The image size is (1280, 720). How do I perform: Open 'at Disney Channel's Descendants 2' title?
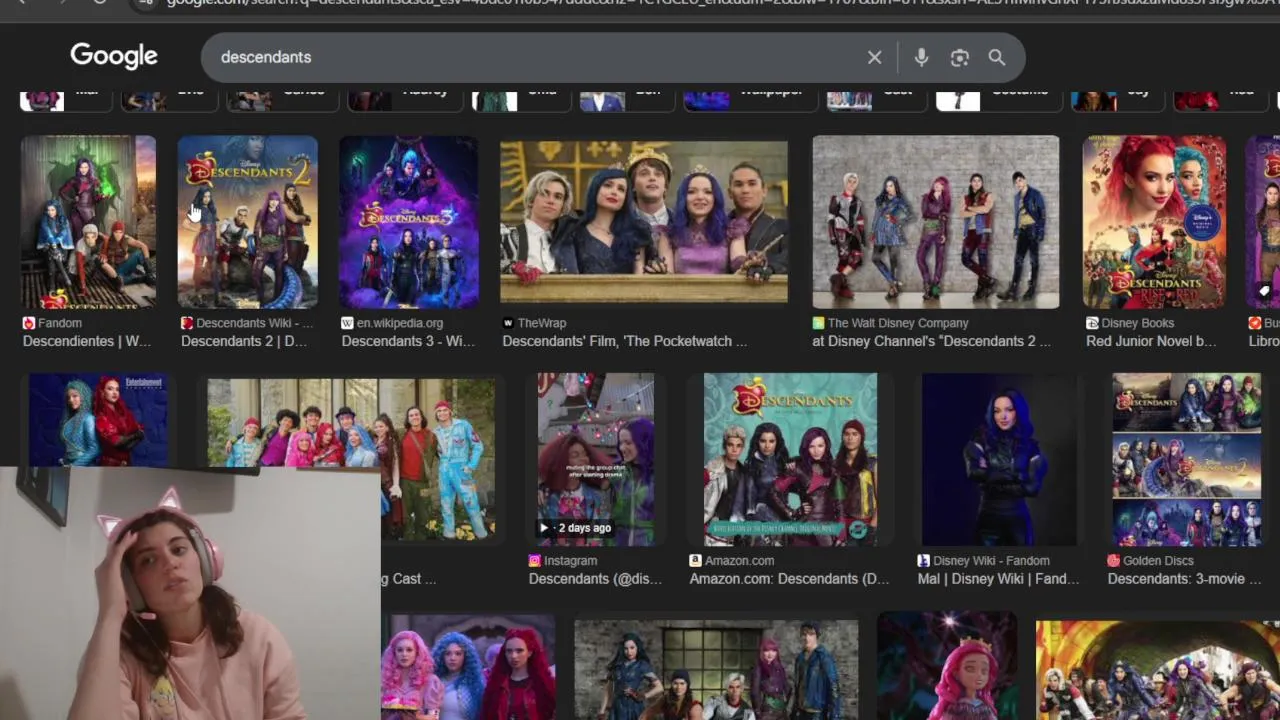tap(931, 341)
